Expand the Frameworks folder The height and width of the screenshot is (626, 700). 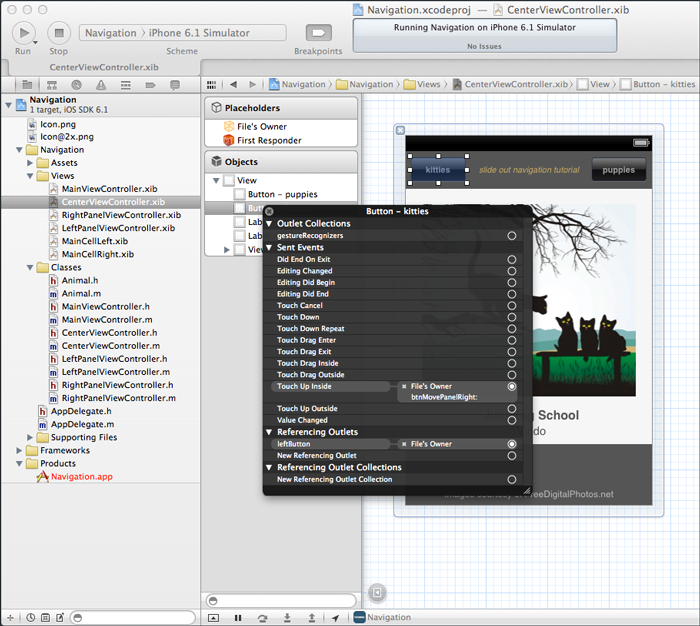click(19, 451)
